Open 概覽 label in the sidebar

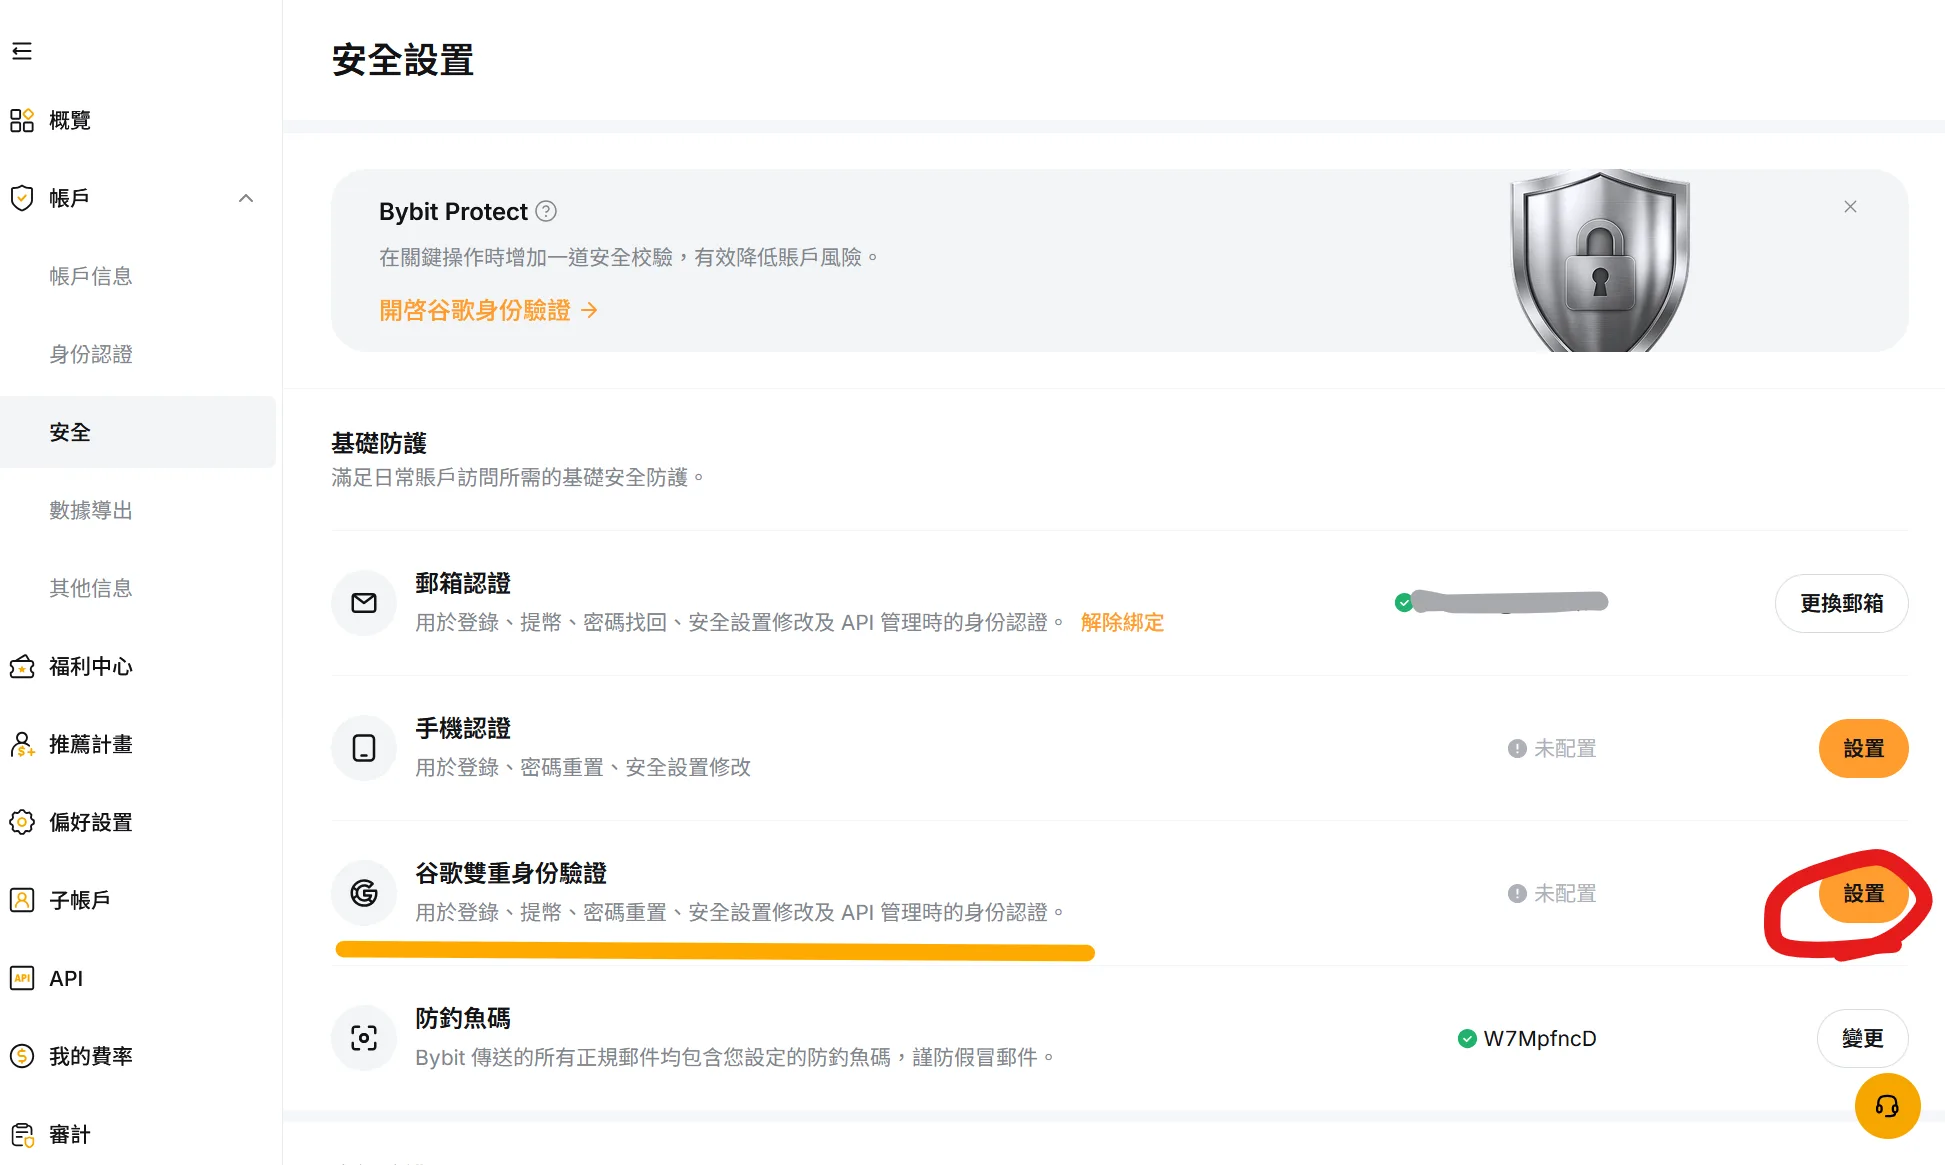70,120
